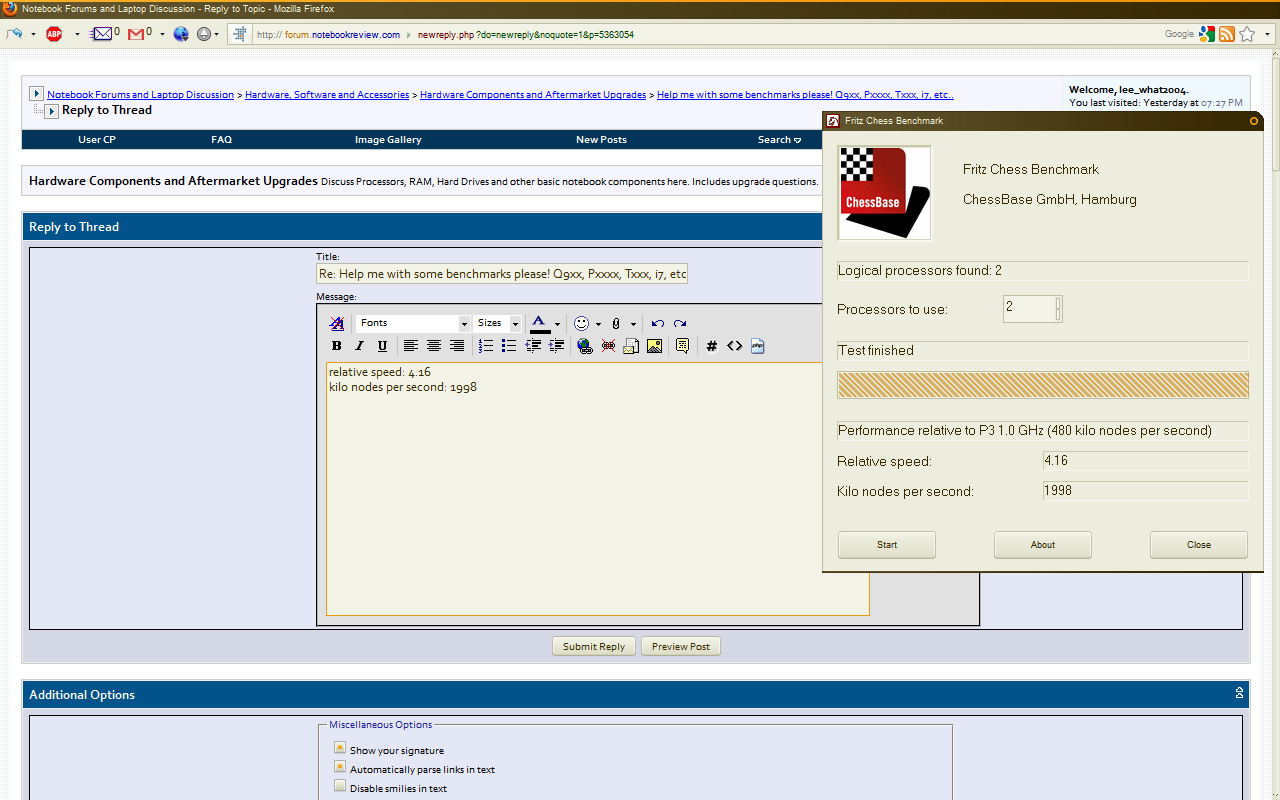Image resolution: width=1280 pixels, height=800 pixels.
Task: Open the attachments dropdown arrow
Action: [x=633, y=324]
